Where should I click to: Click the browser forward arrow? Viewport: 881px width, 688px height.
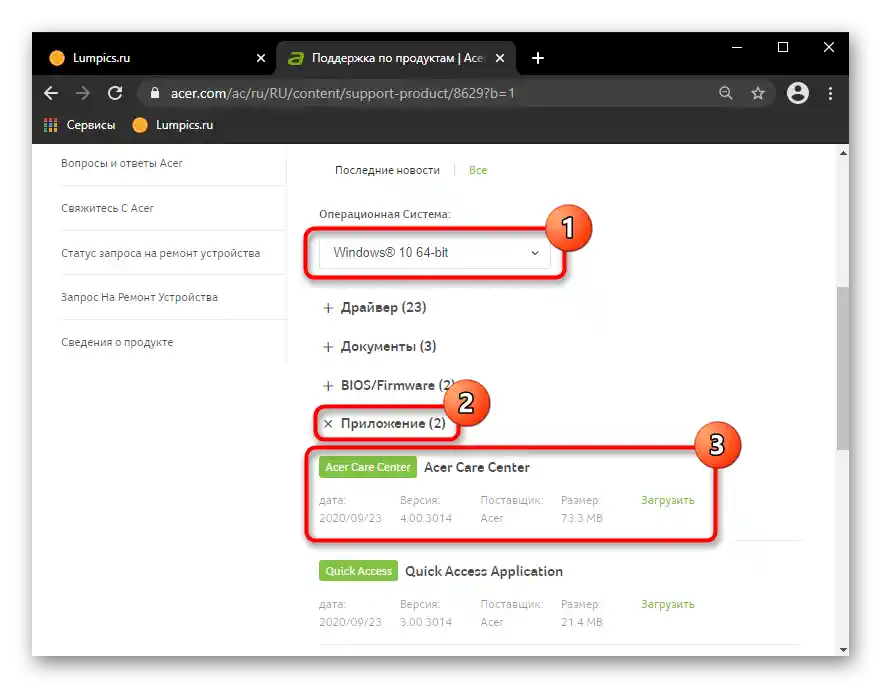click(x=83, y=93)
